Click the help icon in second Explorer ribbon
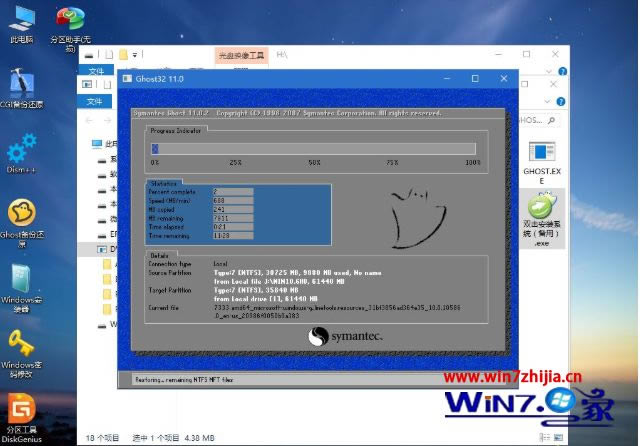Screen dimensions: 640x446 coord(561,102)
